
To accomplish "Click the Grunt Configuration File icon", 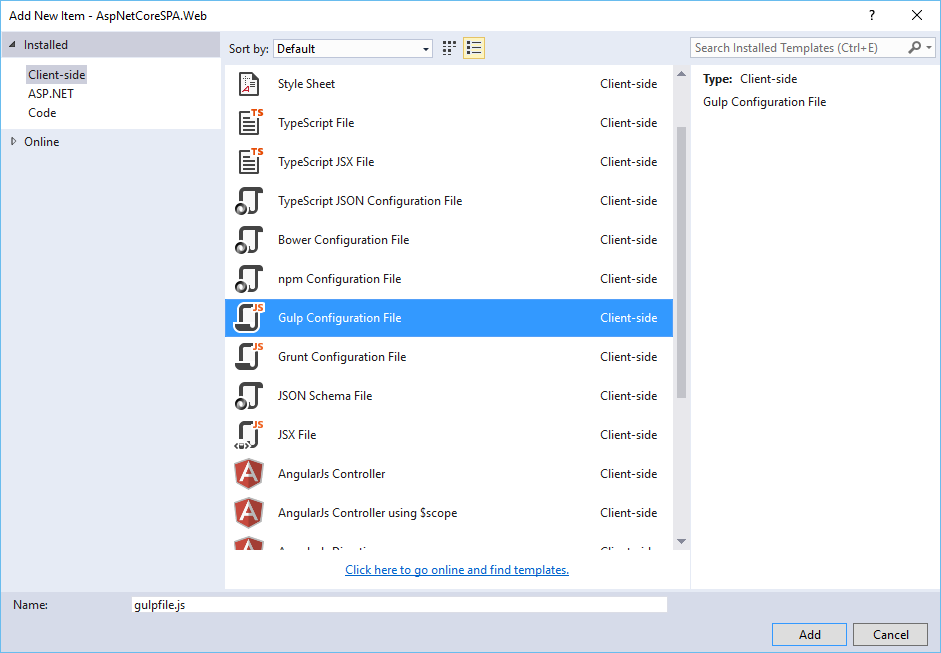I will pos(249,357).
